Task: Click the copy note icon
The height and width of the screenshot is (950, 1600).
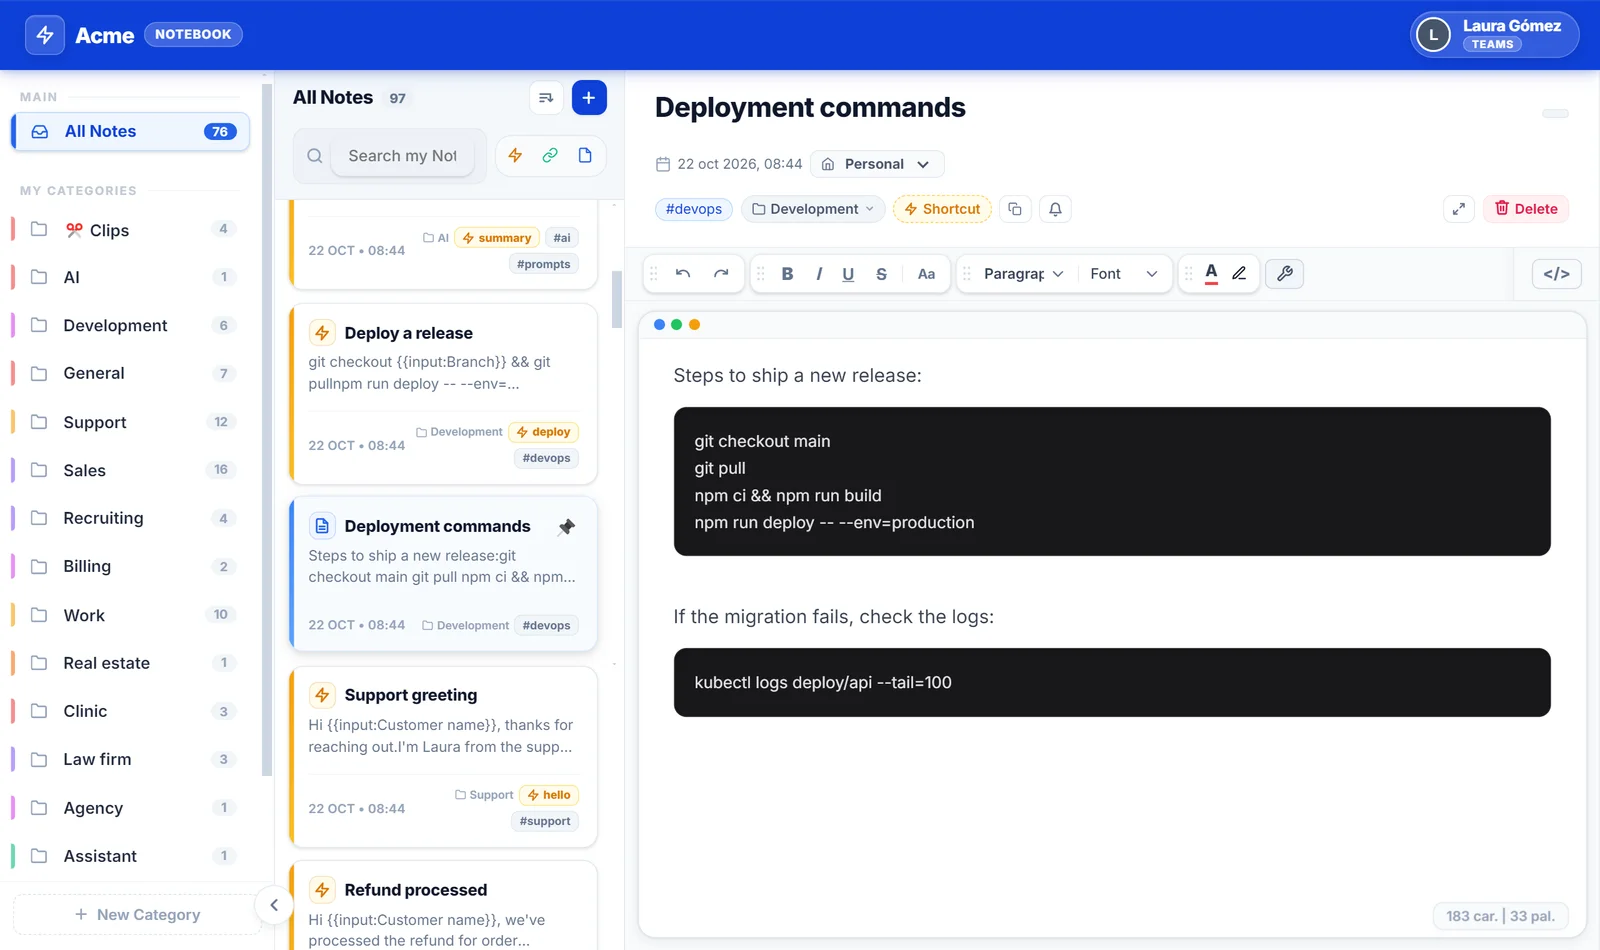Action: click(x=1015, y=209)
